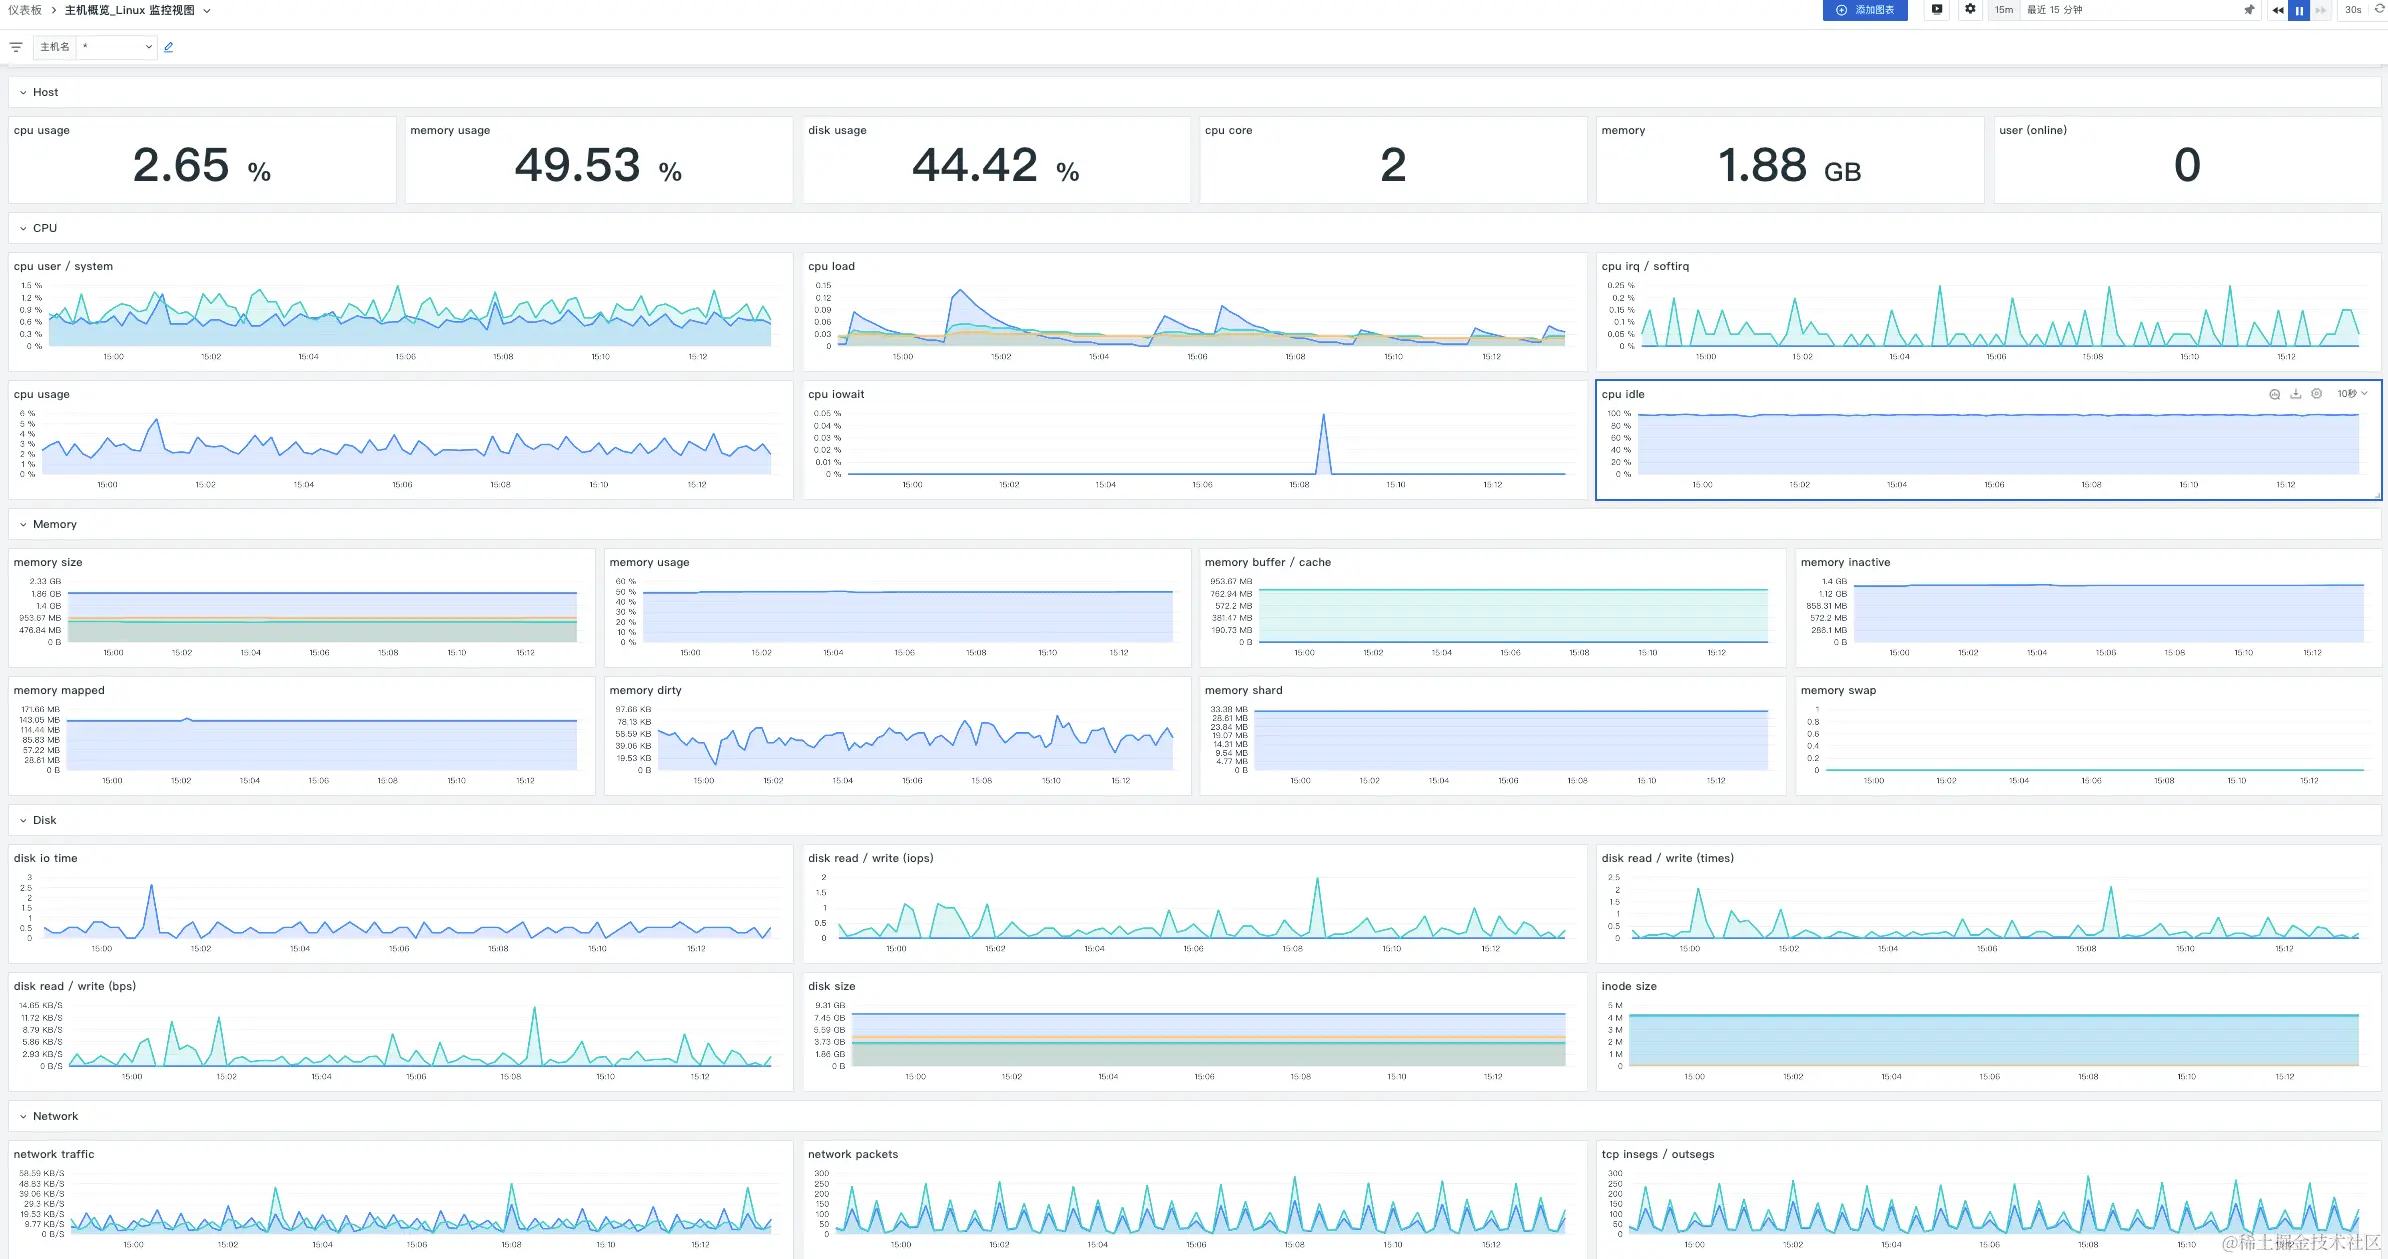The image size is (2388, 1259).
Task: Collapse the Network section
Action: [23, 1116]
